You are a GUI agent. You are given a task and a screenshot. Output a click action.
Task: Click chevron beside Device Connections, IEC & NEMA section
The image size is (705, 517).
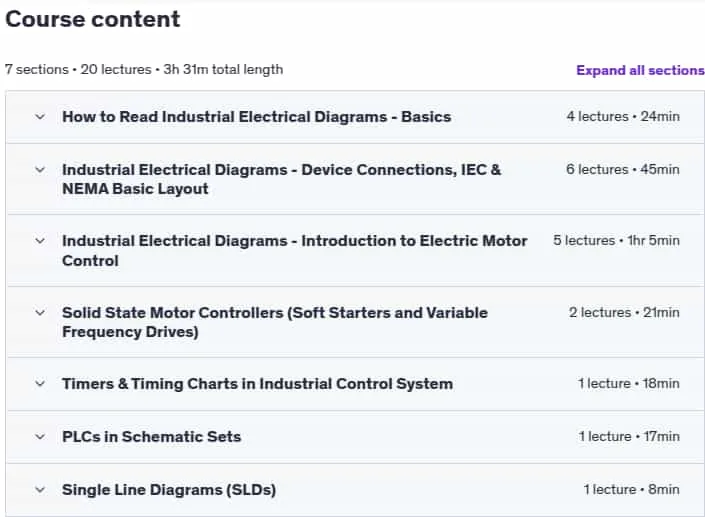coord(40,170)
